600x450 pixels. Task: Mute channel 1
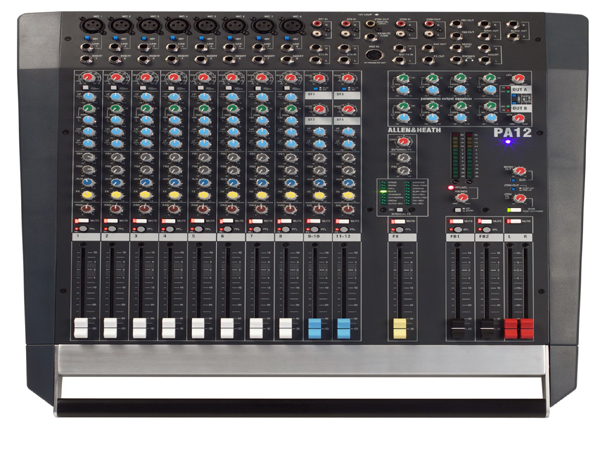[81, 221]
